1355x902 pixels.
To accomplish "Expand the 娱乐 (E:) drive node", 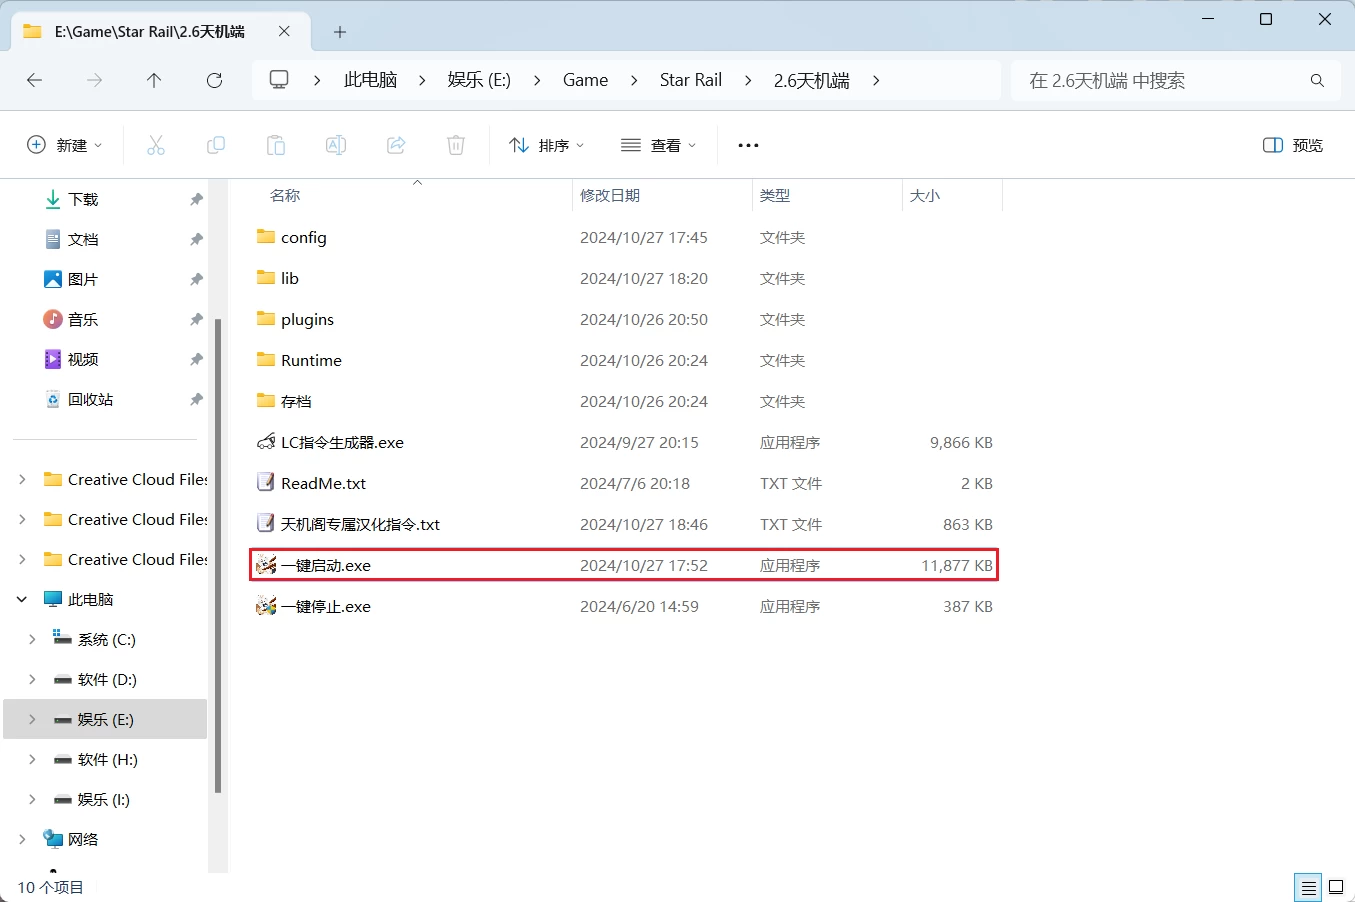I will [x=32, y=719].
